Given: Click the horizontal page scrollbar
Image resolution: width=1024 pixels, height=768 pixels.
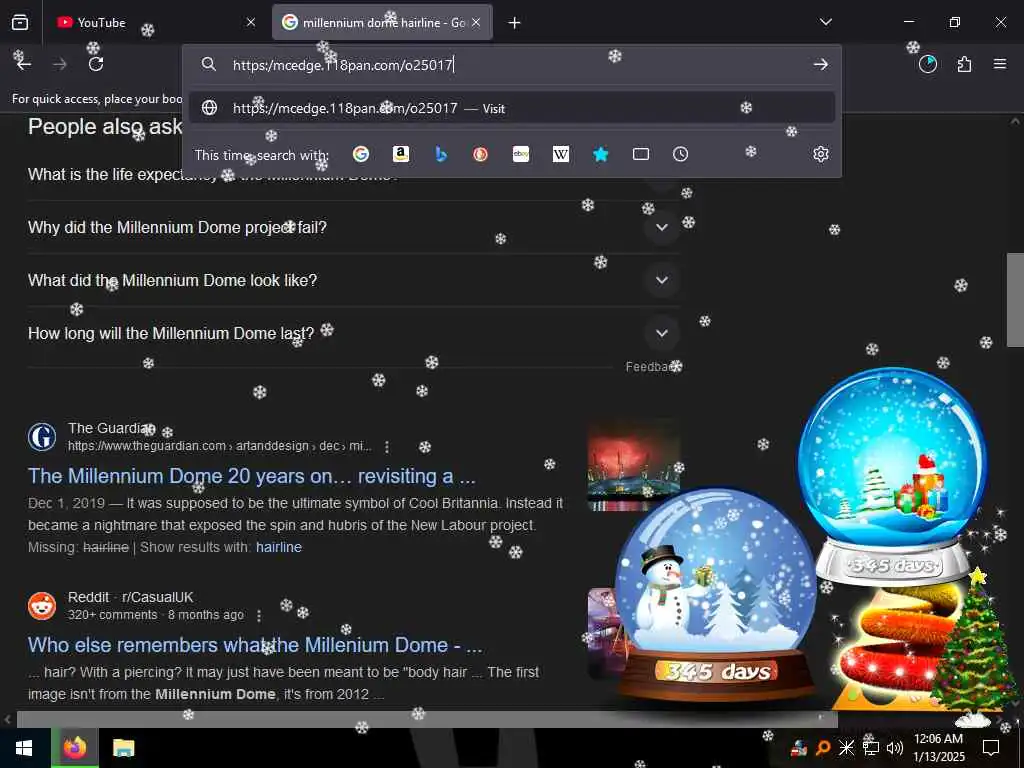Looking at the screenshot, I should point(427,719).
